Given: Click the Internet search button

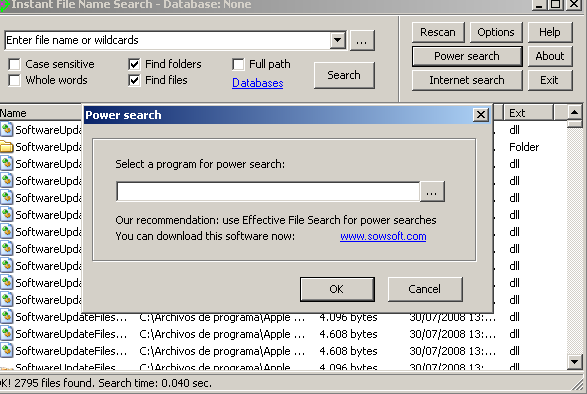Looking at the screenshot, I should [x=467, y=80].
